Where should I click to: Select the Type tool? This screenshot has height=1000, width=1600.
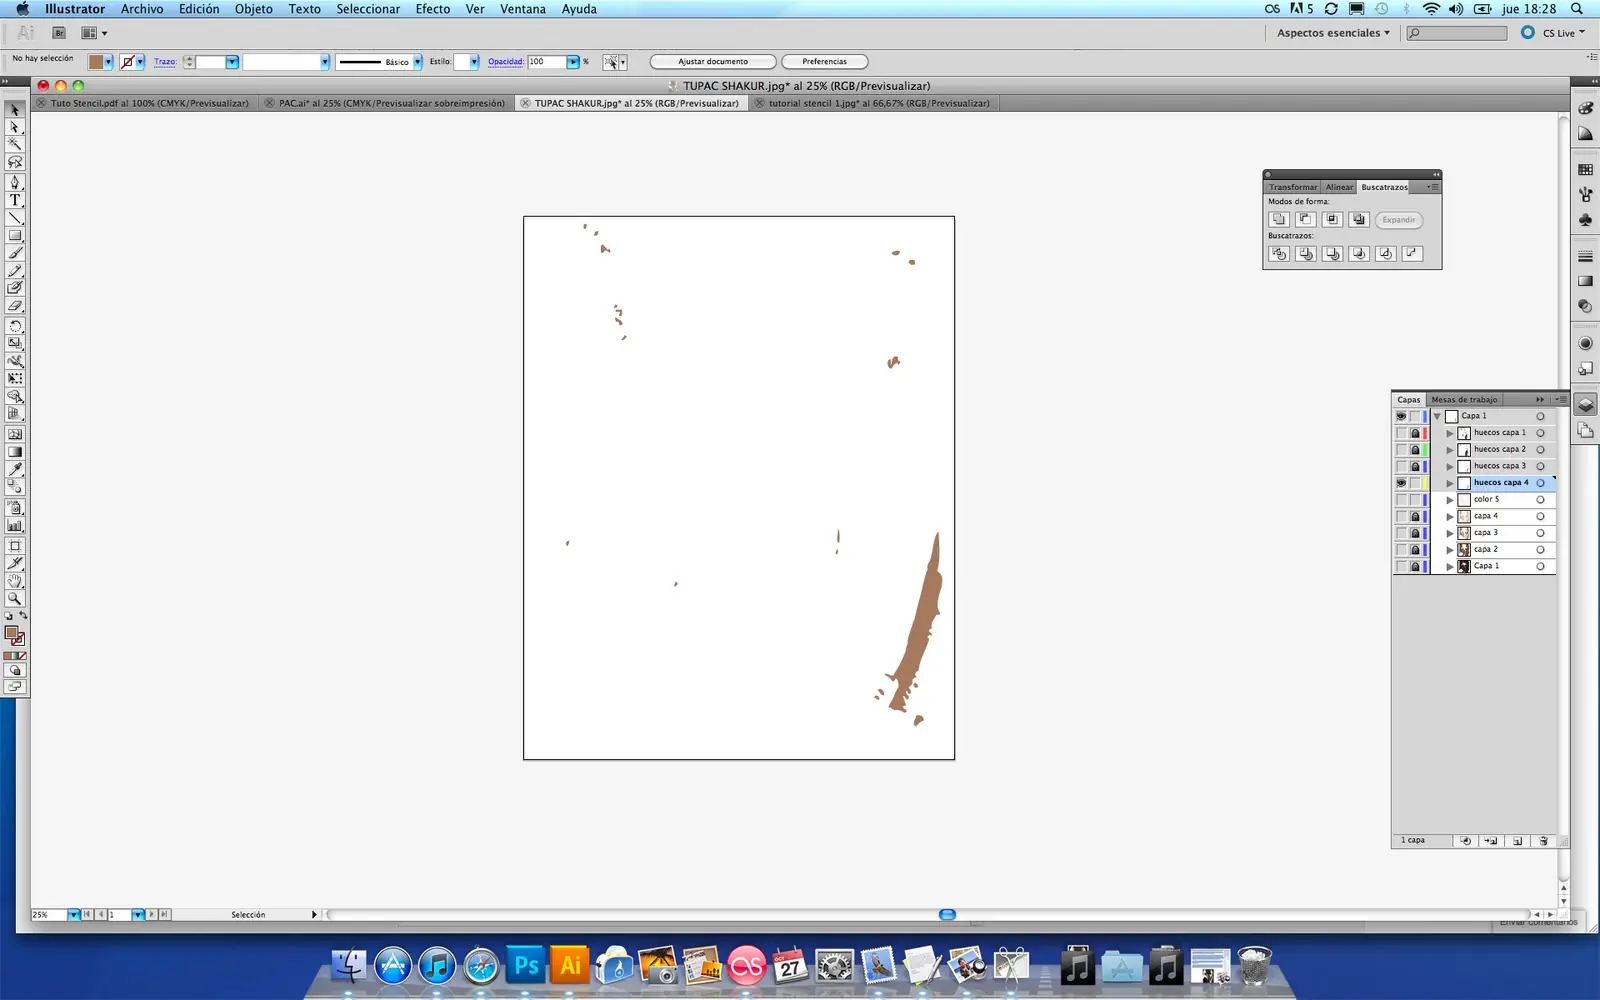point(15,200)
